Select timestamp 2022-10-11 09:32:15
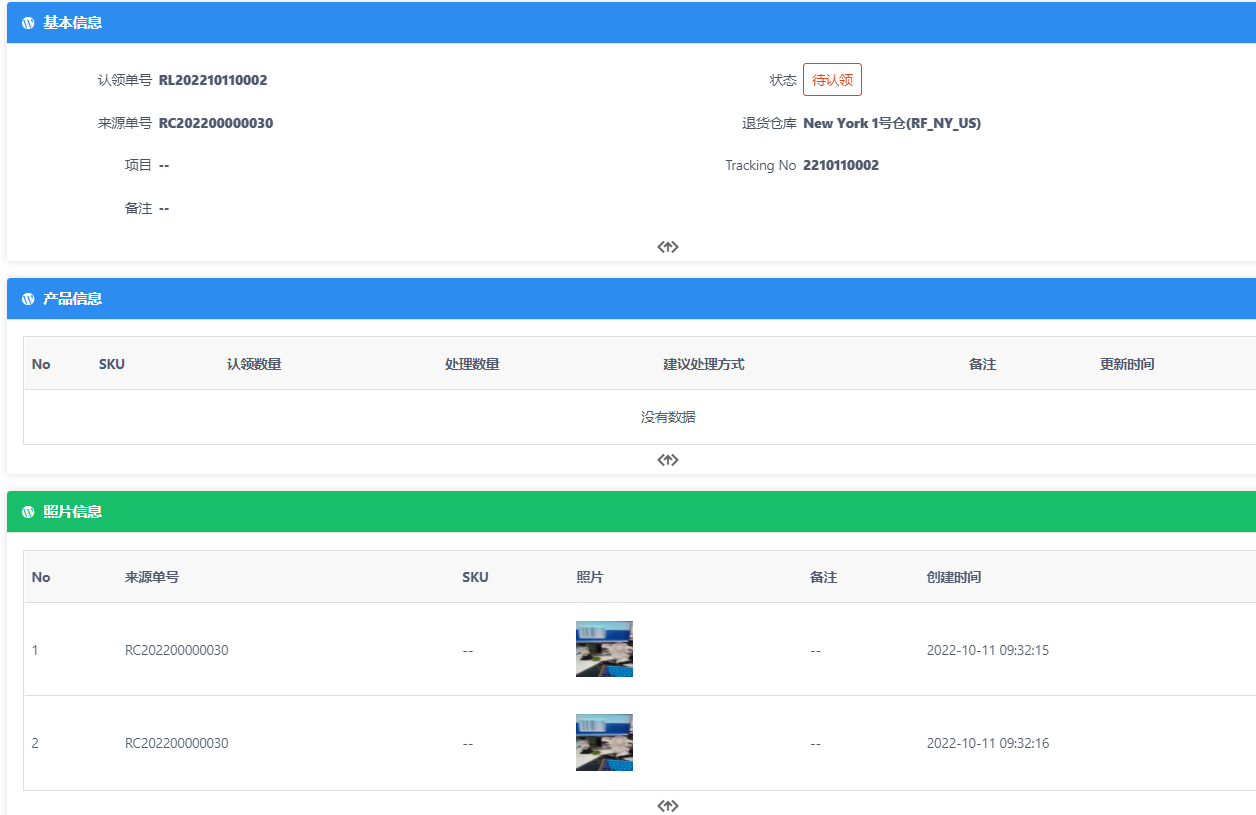1256x815 pixels. [x=988, y=650]
